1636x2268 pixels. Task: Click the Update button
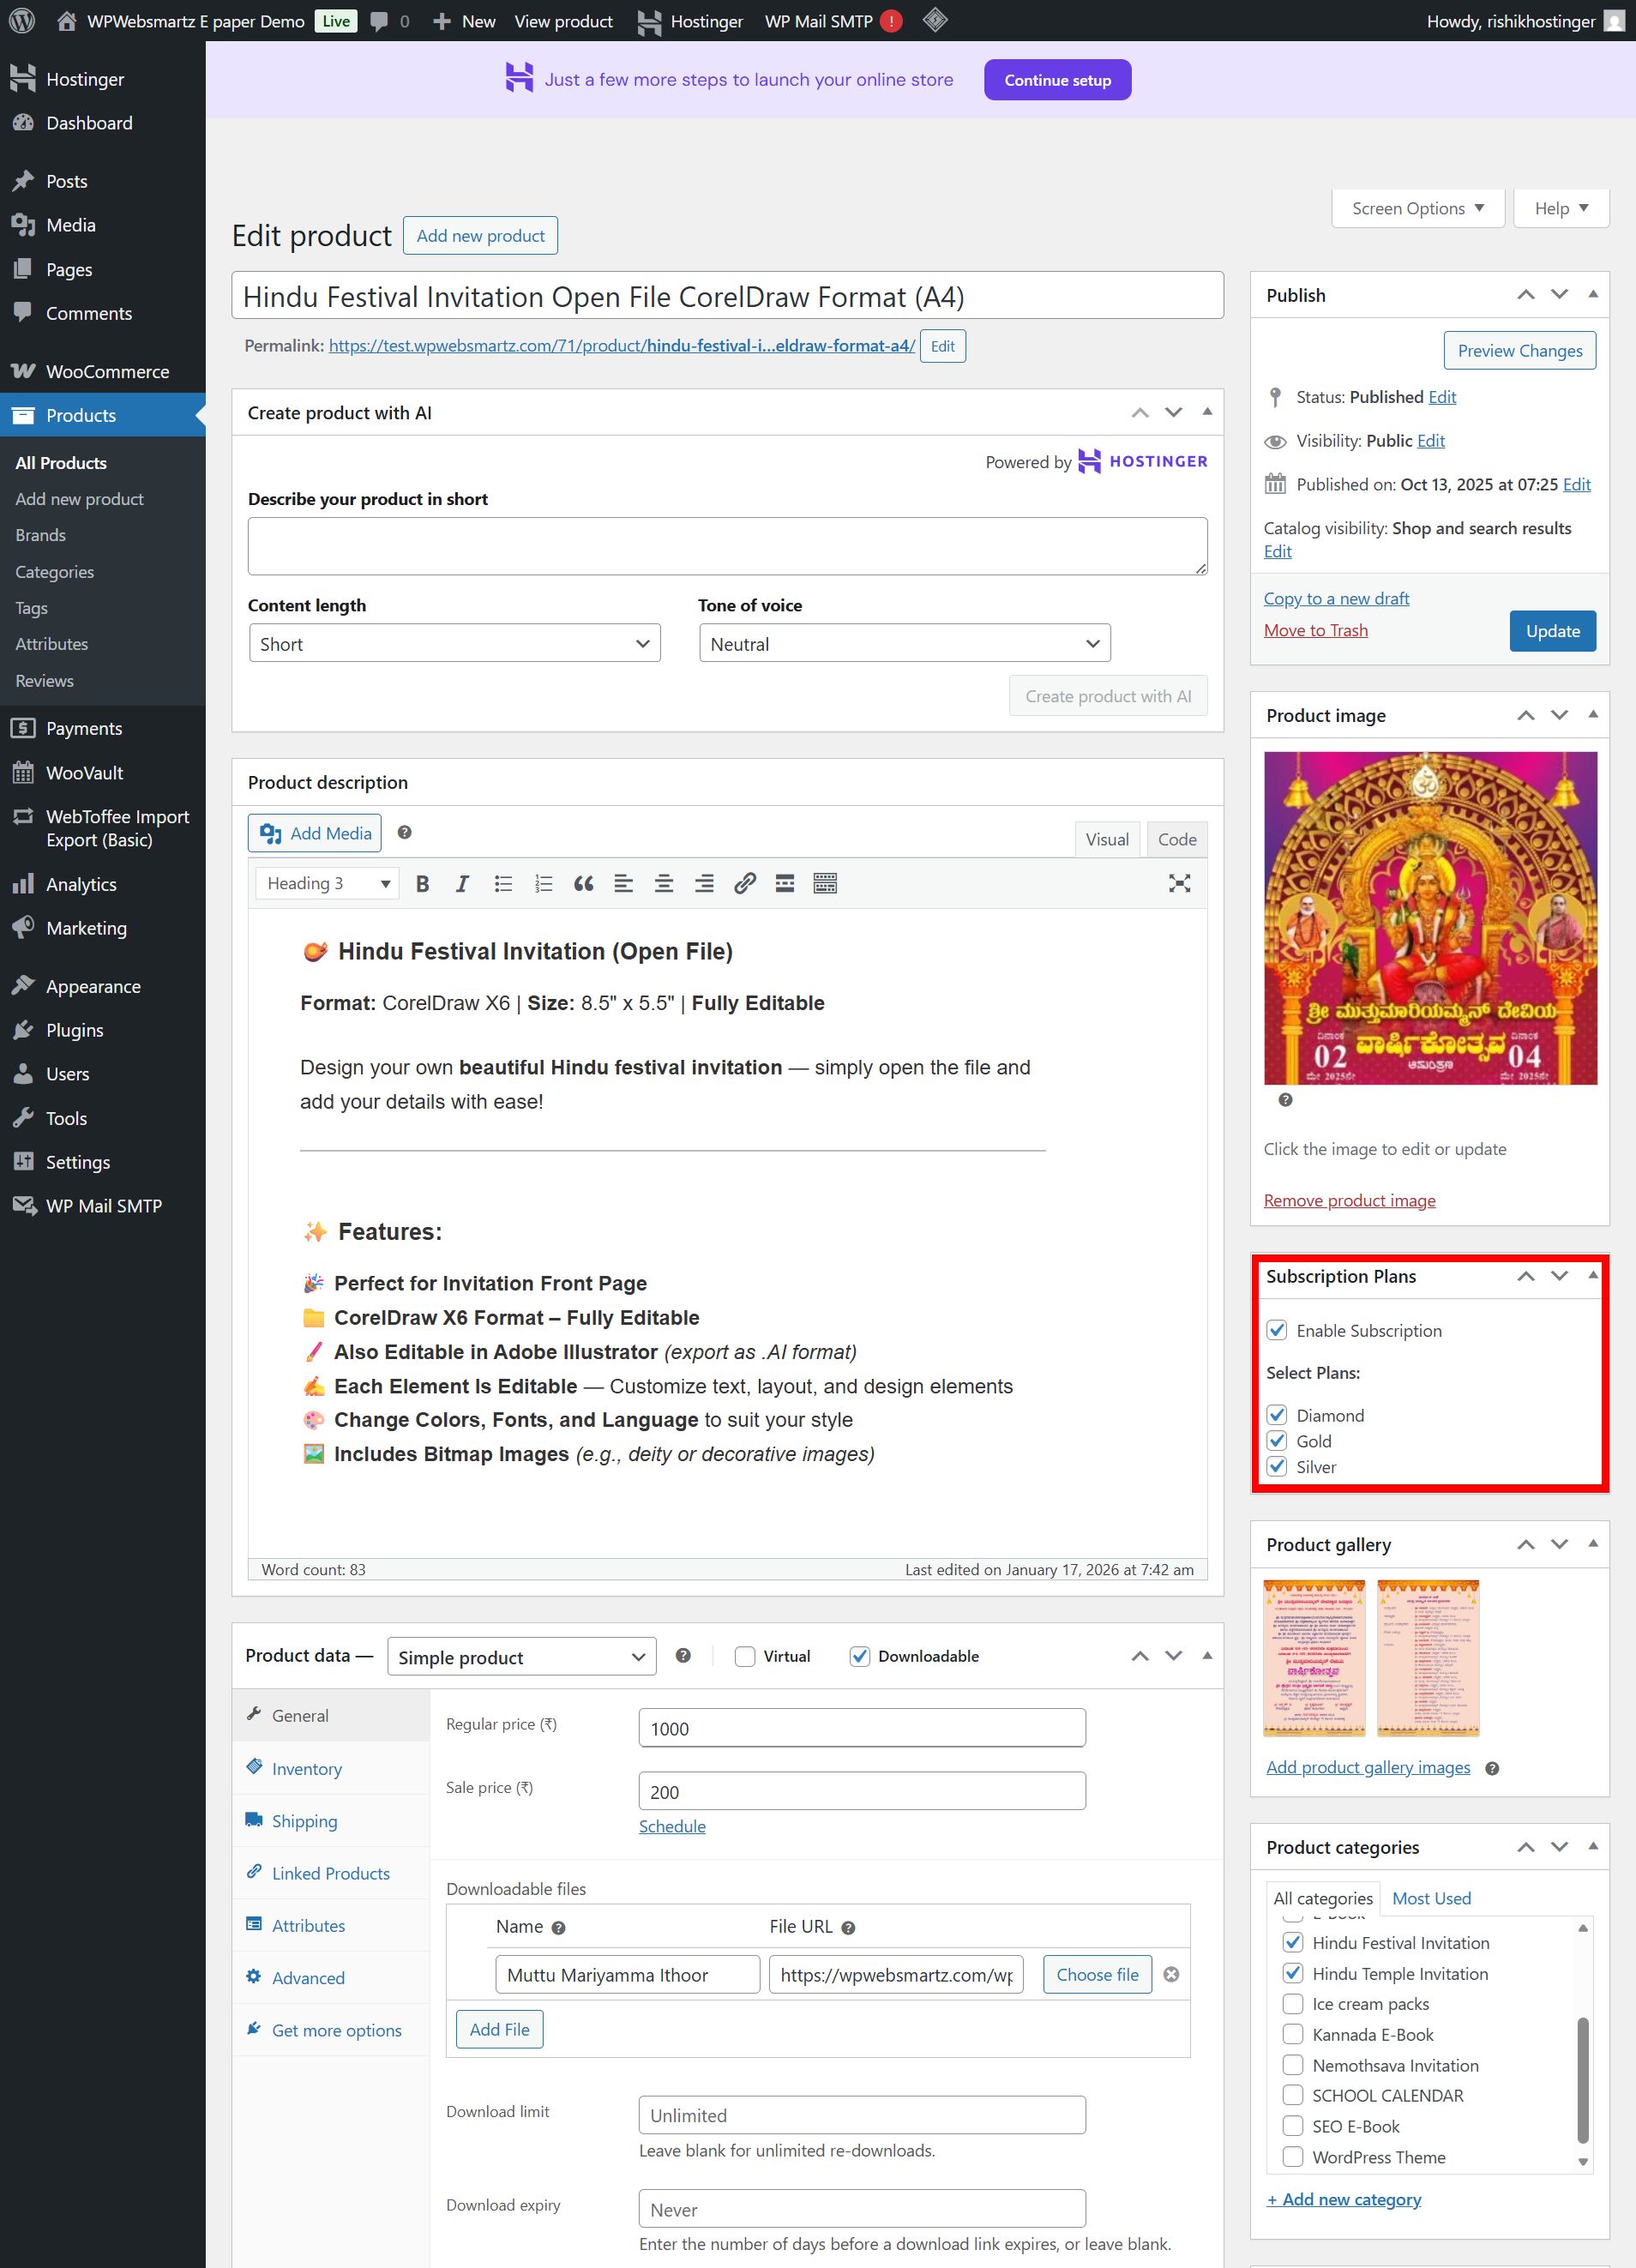(1552, 631)
